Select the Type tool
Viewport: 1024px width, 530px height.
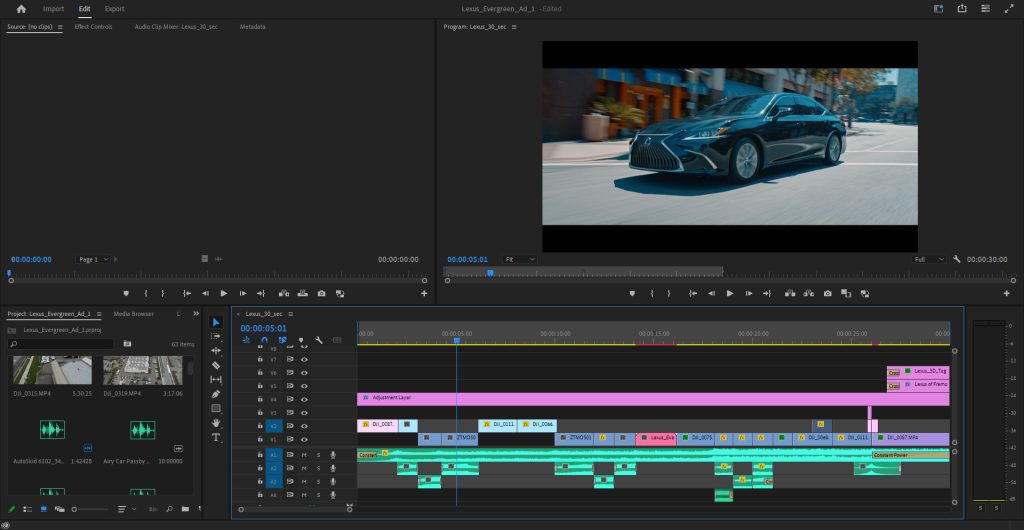pyautogui.click(x=216, y=437)
